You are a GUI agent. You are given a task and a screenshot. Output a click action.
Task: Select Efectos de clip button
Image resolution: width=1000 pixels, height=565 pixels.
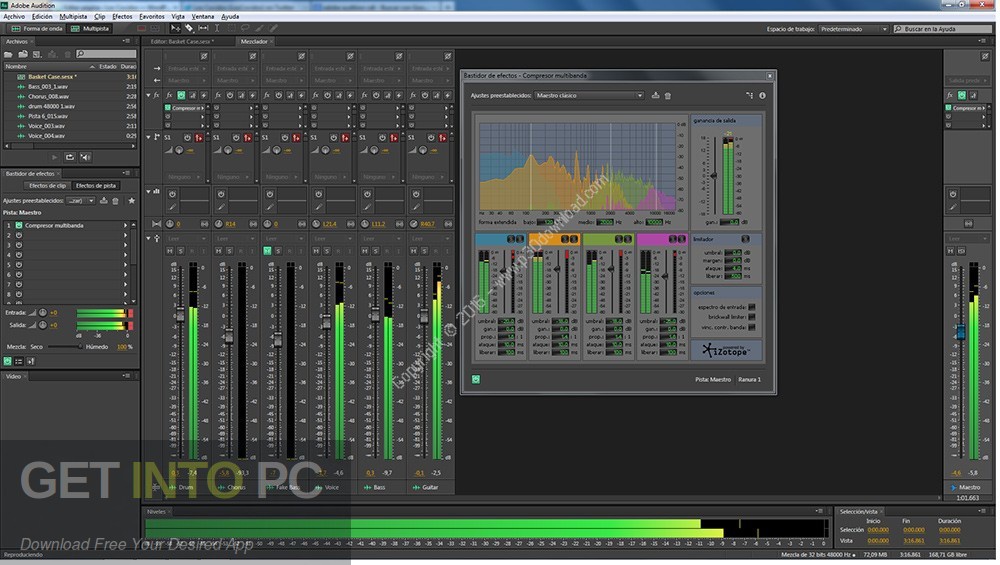click(47, 186)
